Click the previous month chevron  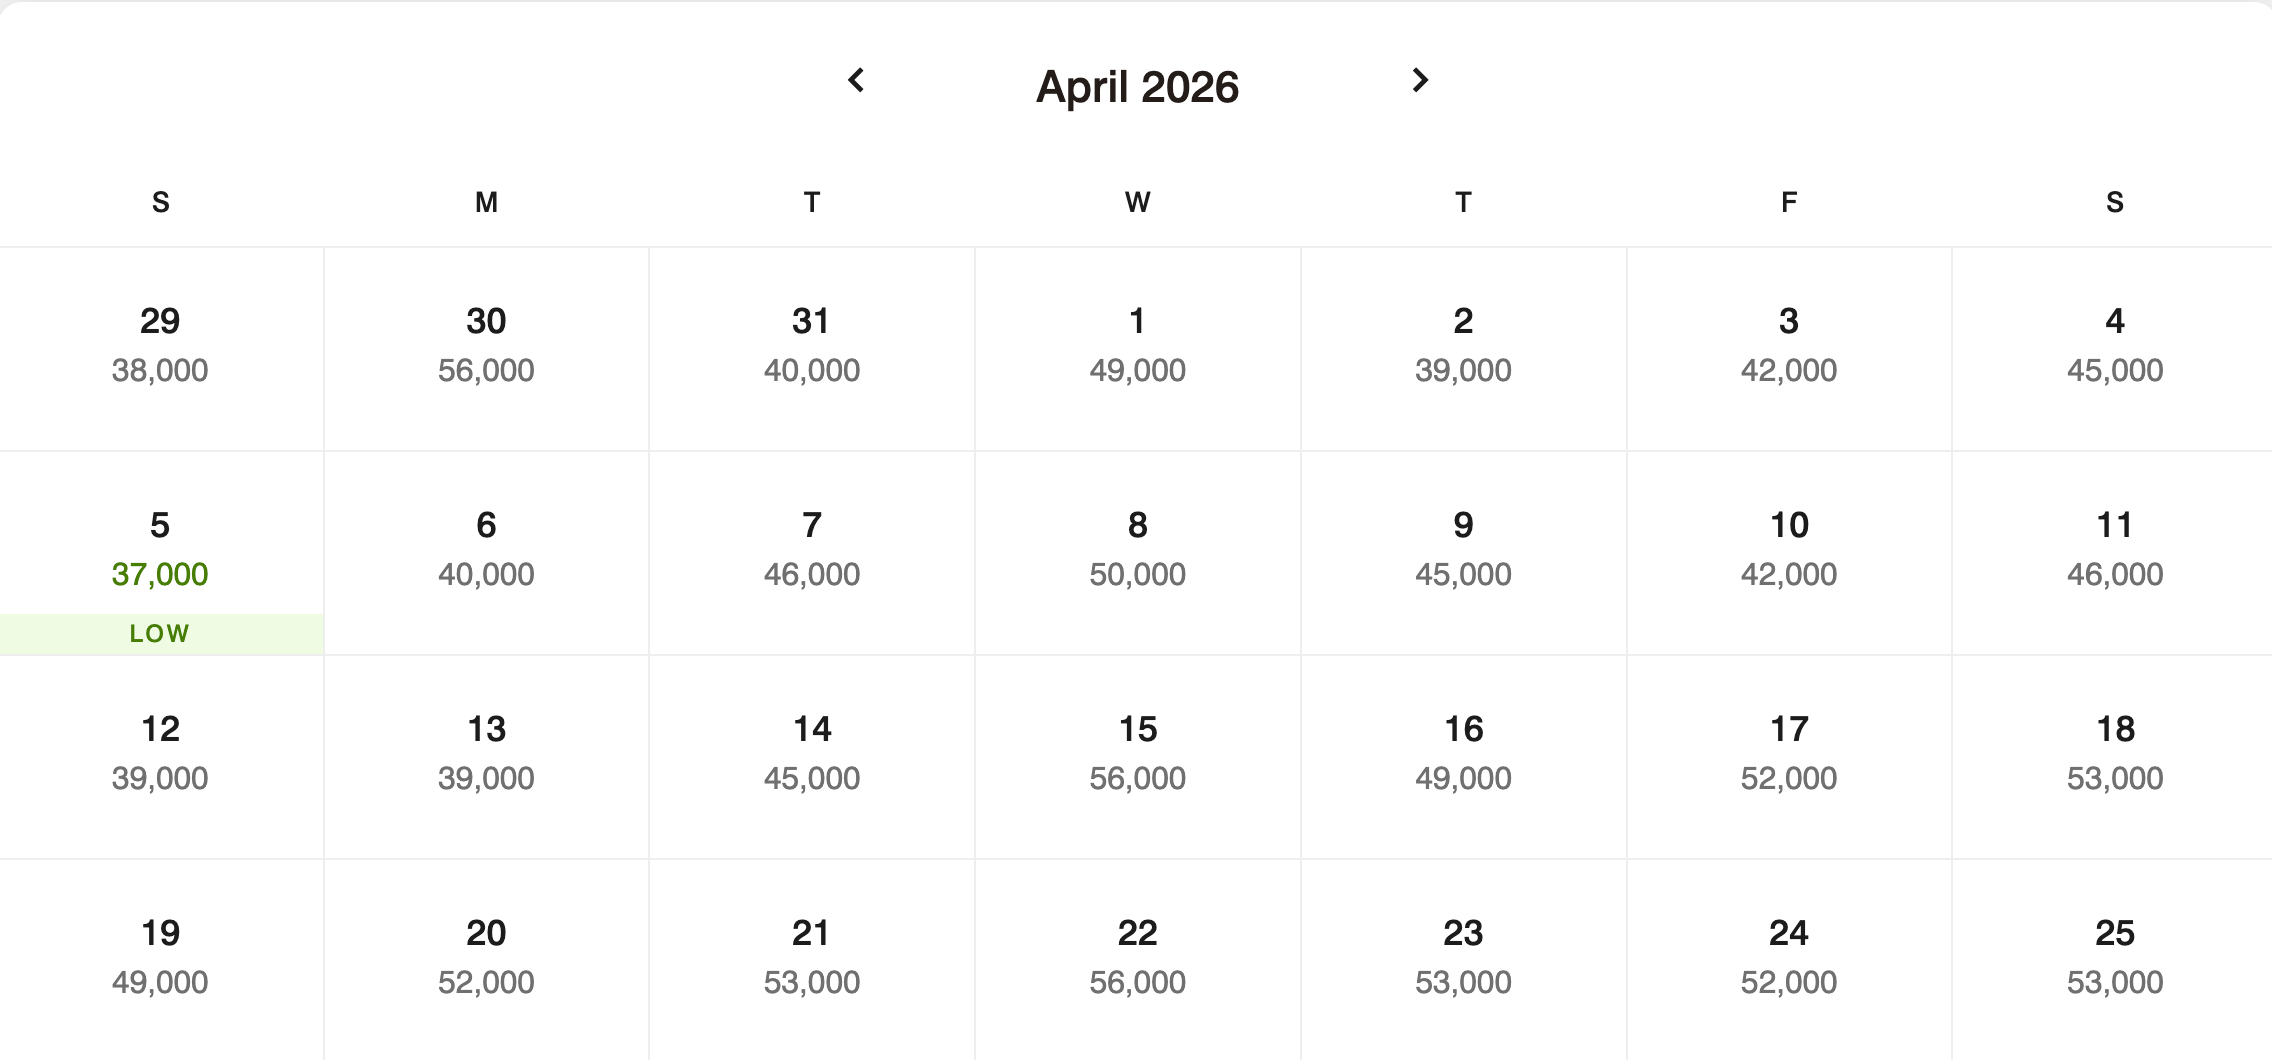tap(858, 82)
